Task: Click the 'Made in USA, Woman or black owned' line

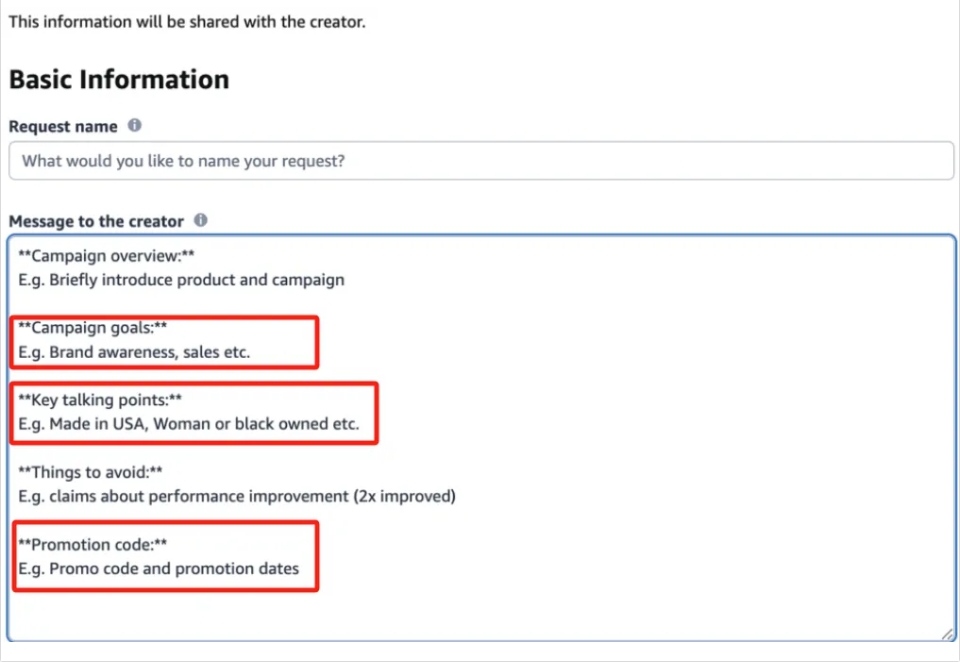Action: 189,424
